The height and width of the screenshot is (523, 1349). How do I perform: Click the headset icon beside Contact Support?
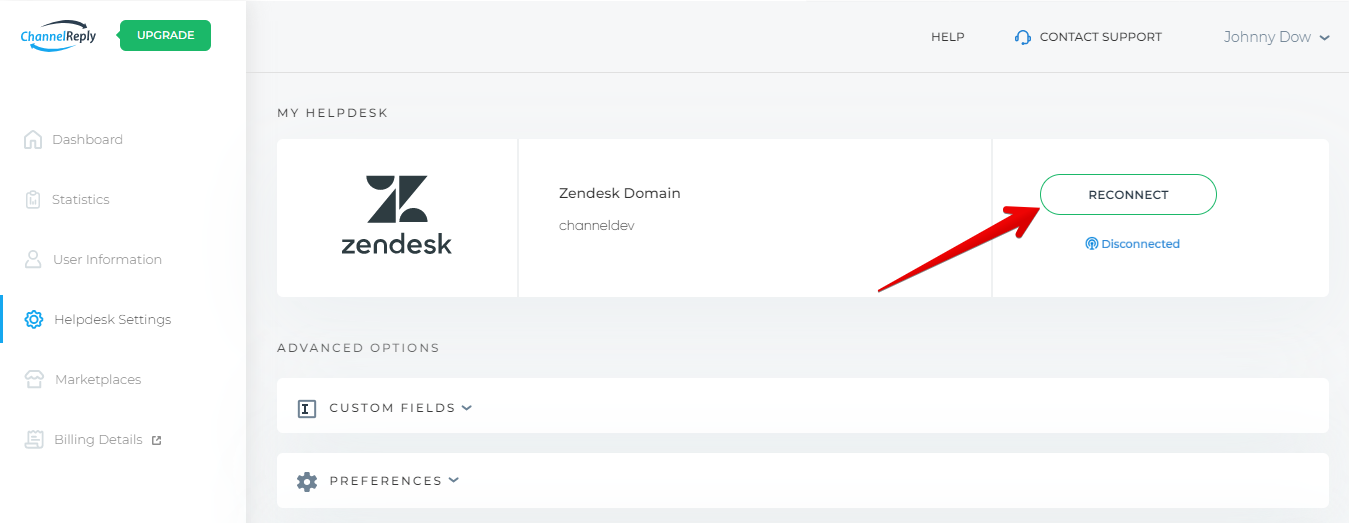(1022, 37)
